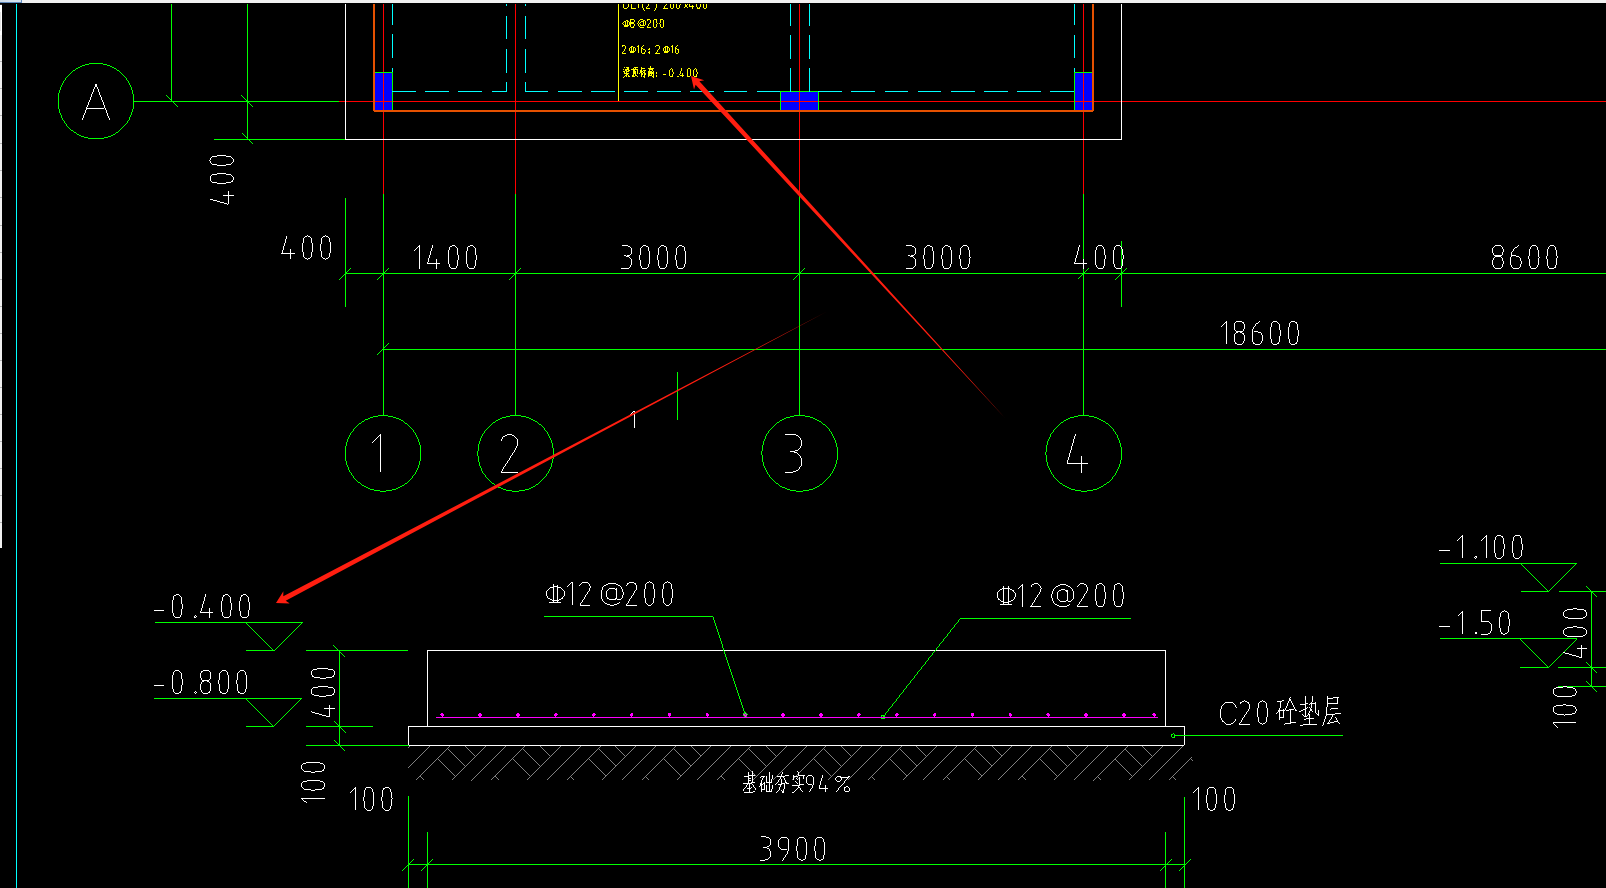This screenshot has width=1606, height=888.
Task: Click the yellow Φ8@200 stirrup text
Action: click(643, 23)
